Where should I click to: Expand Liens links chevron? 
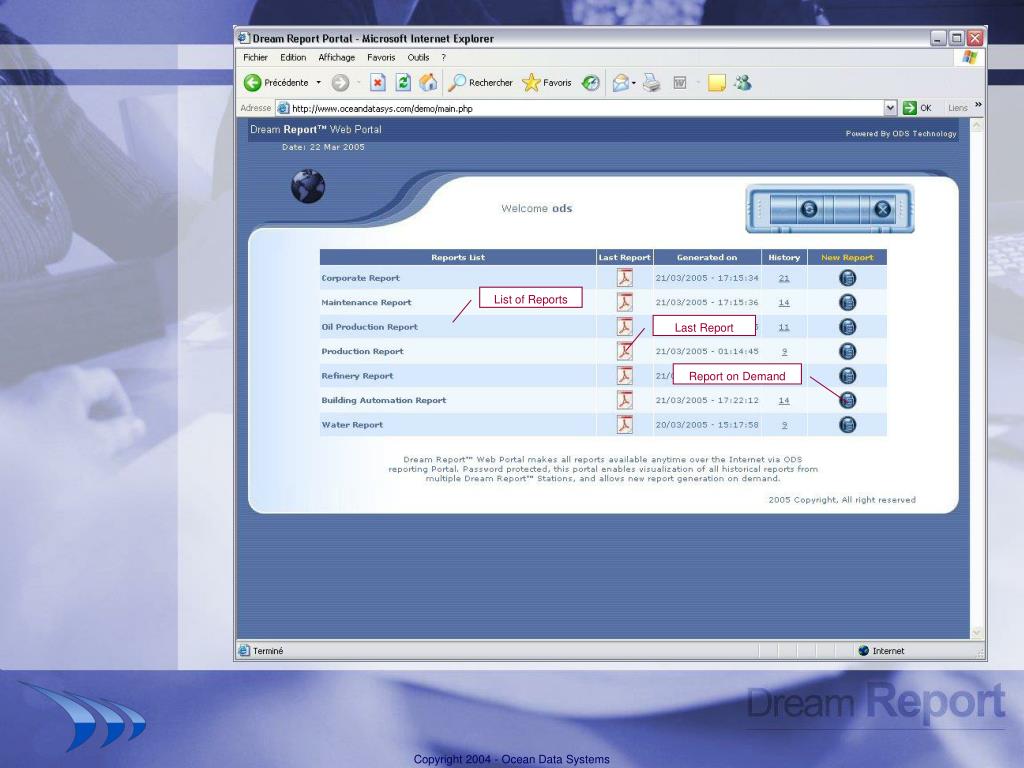click(x=978, y=105)
